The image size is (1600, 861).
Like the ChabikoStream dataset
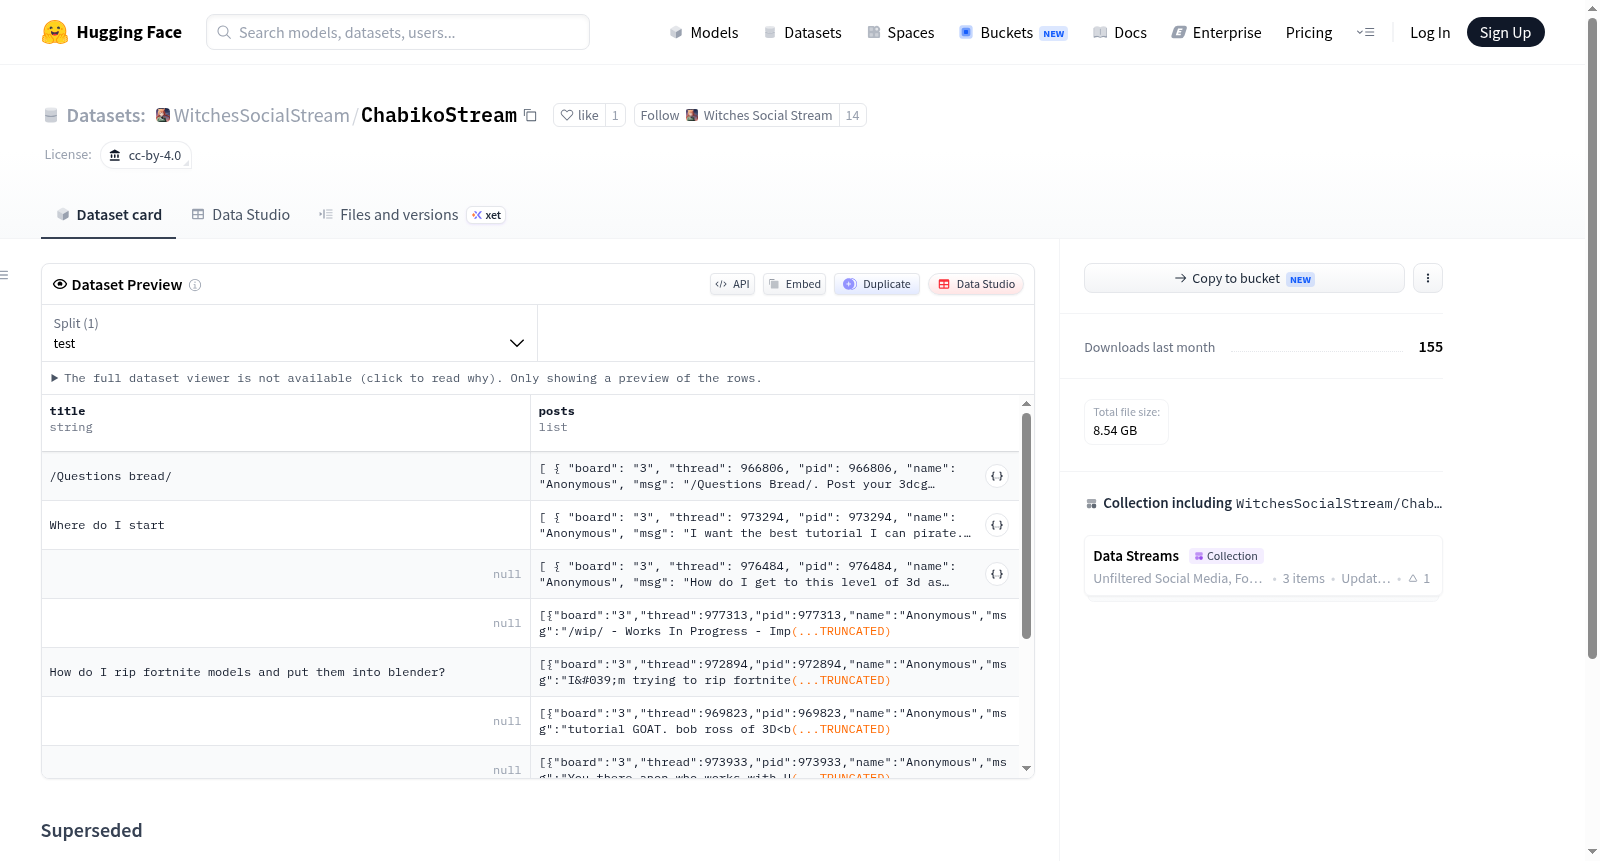click(x=579, y=116)
